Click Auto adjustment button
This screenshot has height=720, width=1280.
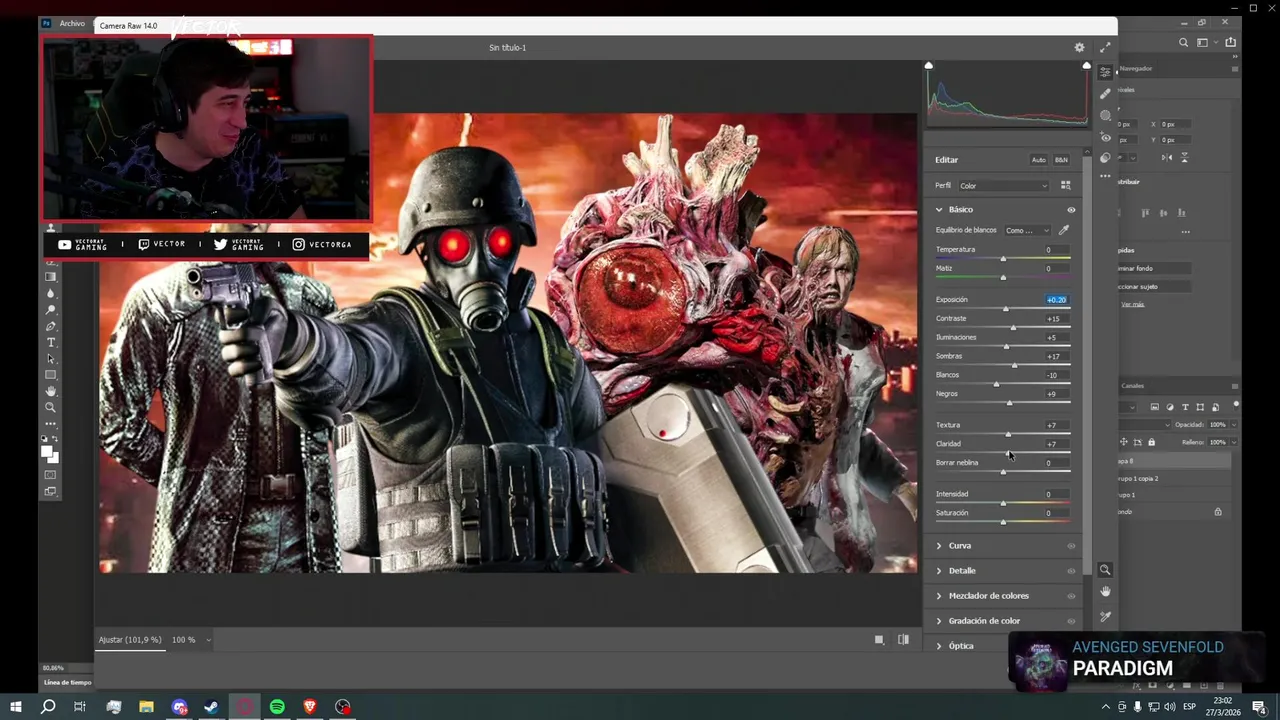pyautogui.click(x=1039, y=160)
